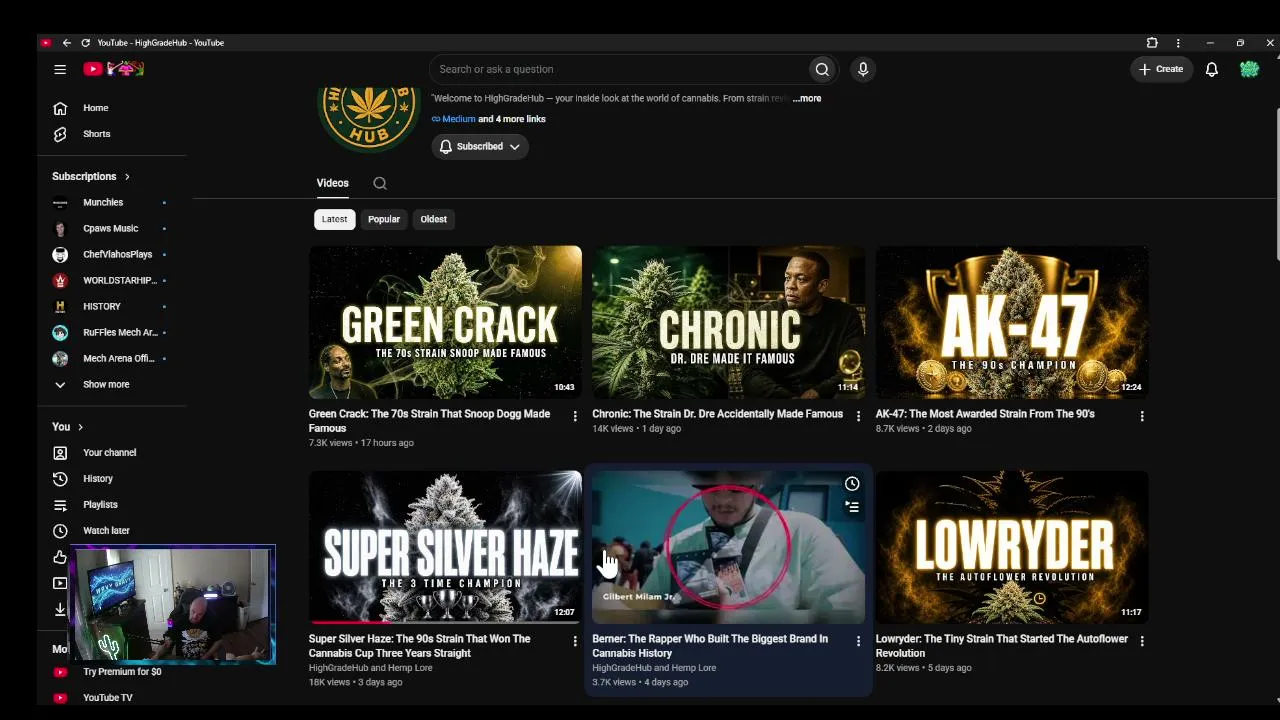Expand the Subscriptions section

click(x=91, y=177)
